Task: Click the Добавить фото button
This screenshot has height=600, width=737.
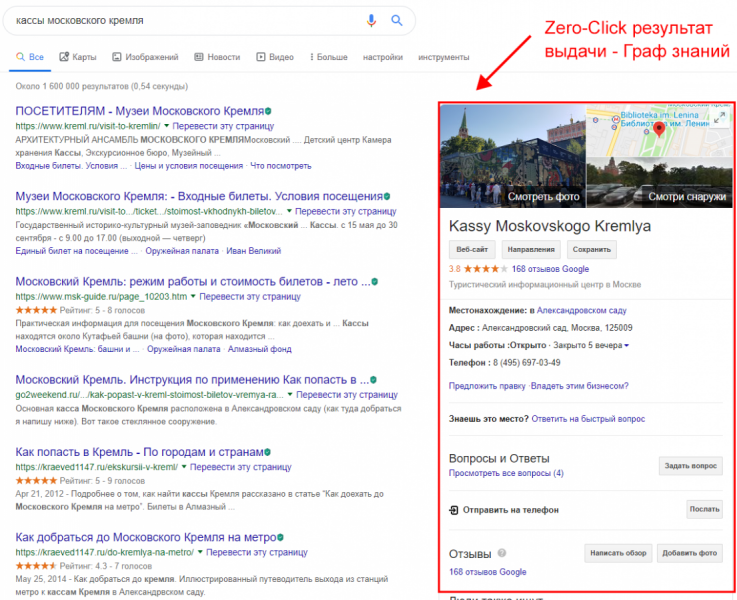Action: tap(690, 553)
